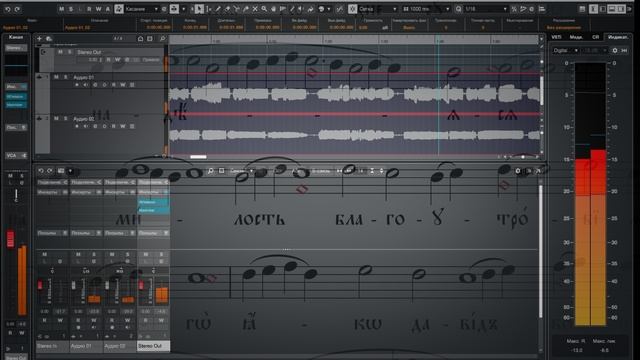Select the Glue tool
Viewport: 640px width, 360px height.
(x=246, y=9)
